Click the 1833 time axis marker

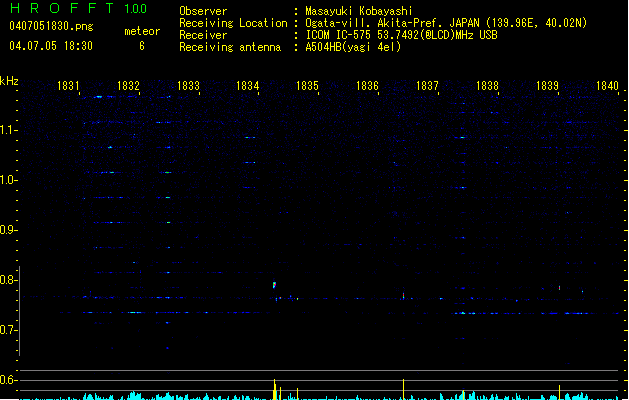[188, 86]
